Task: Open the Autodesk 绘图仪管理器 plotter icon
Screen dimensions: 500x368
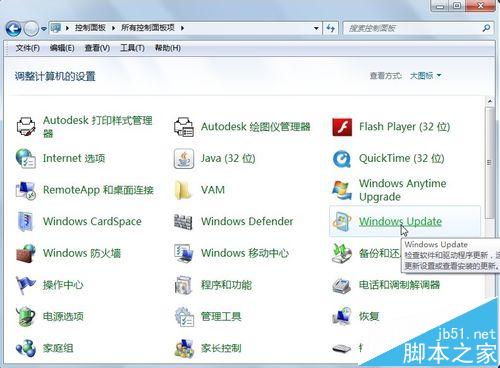Action: tap(184, 126)
